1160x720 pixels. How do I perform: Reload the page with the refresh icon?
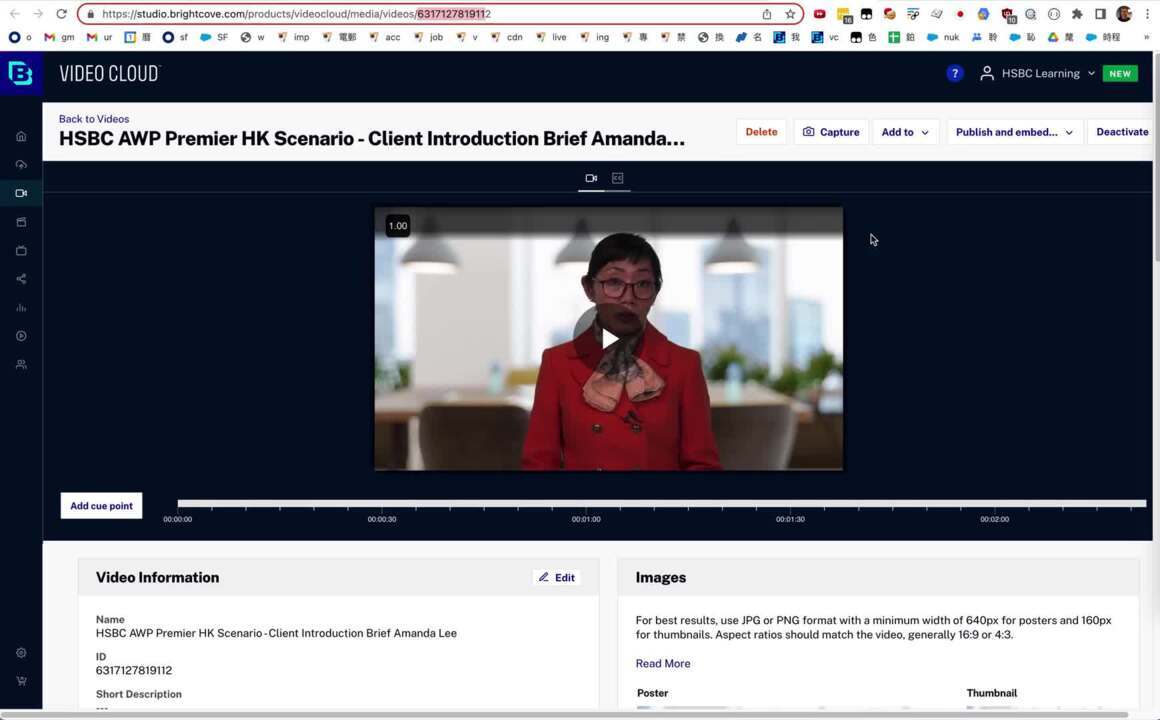[x=61, y=13]
